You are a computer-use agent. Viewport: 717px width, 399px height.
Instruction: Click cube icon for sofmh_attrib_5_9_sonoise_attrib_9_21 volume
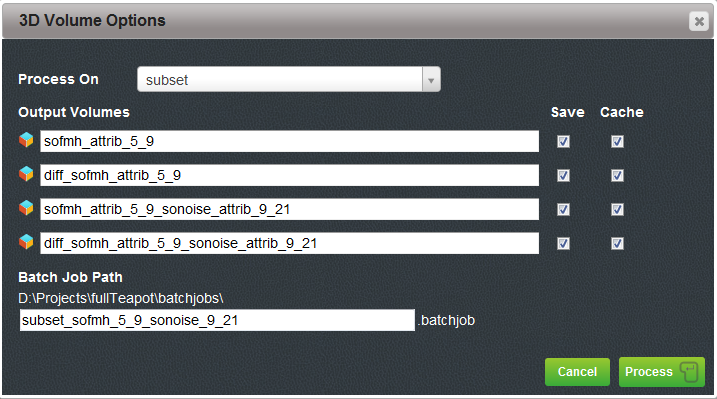(26, 208)
